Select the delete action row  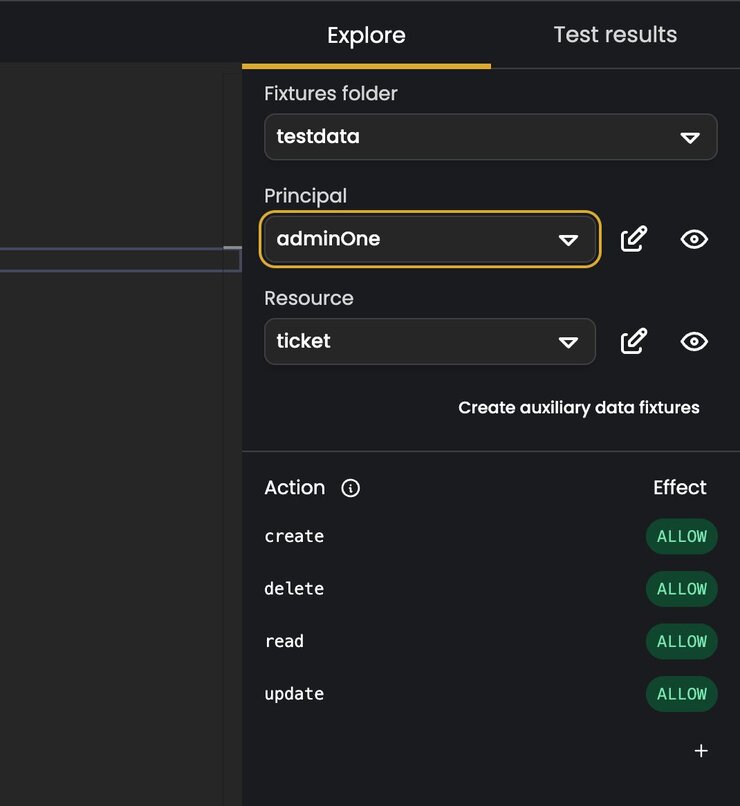click(491, 589)
